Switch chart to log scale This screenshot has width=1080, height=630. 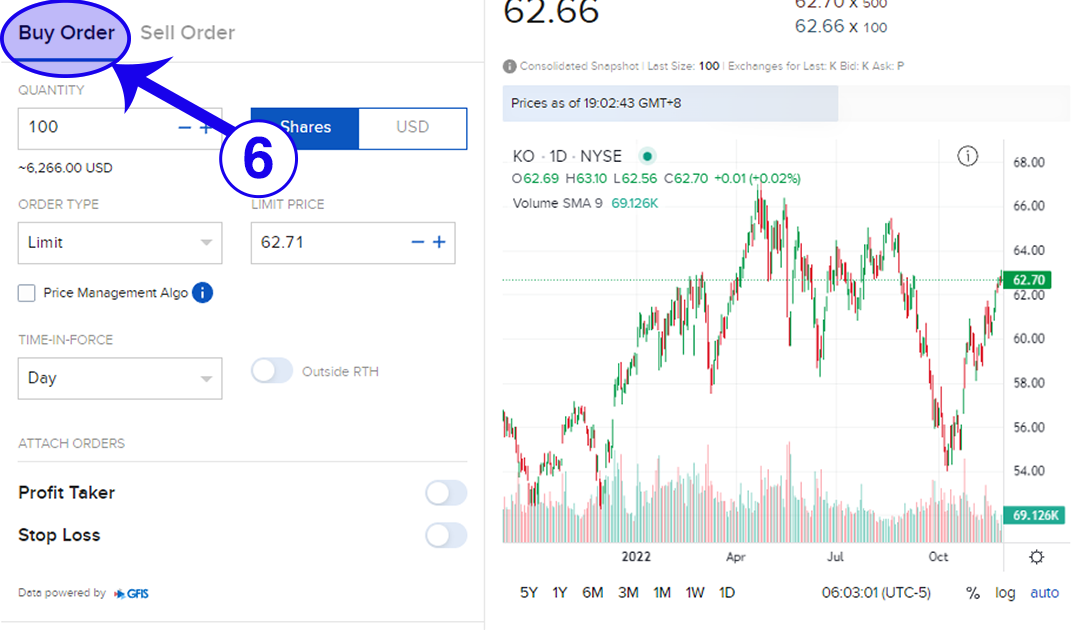pos(1005,592)
